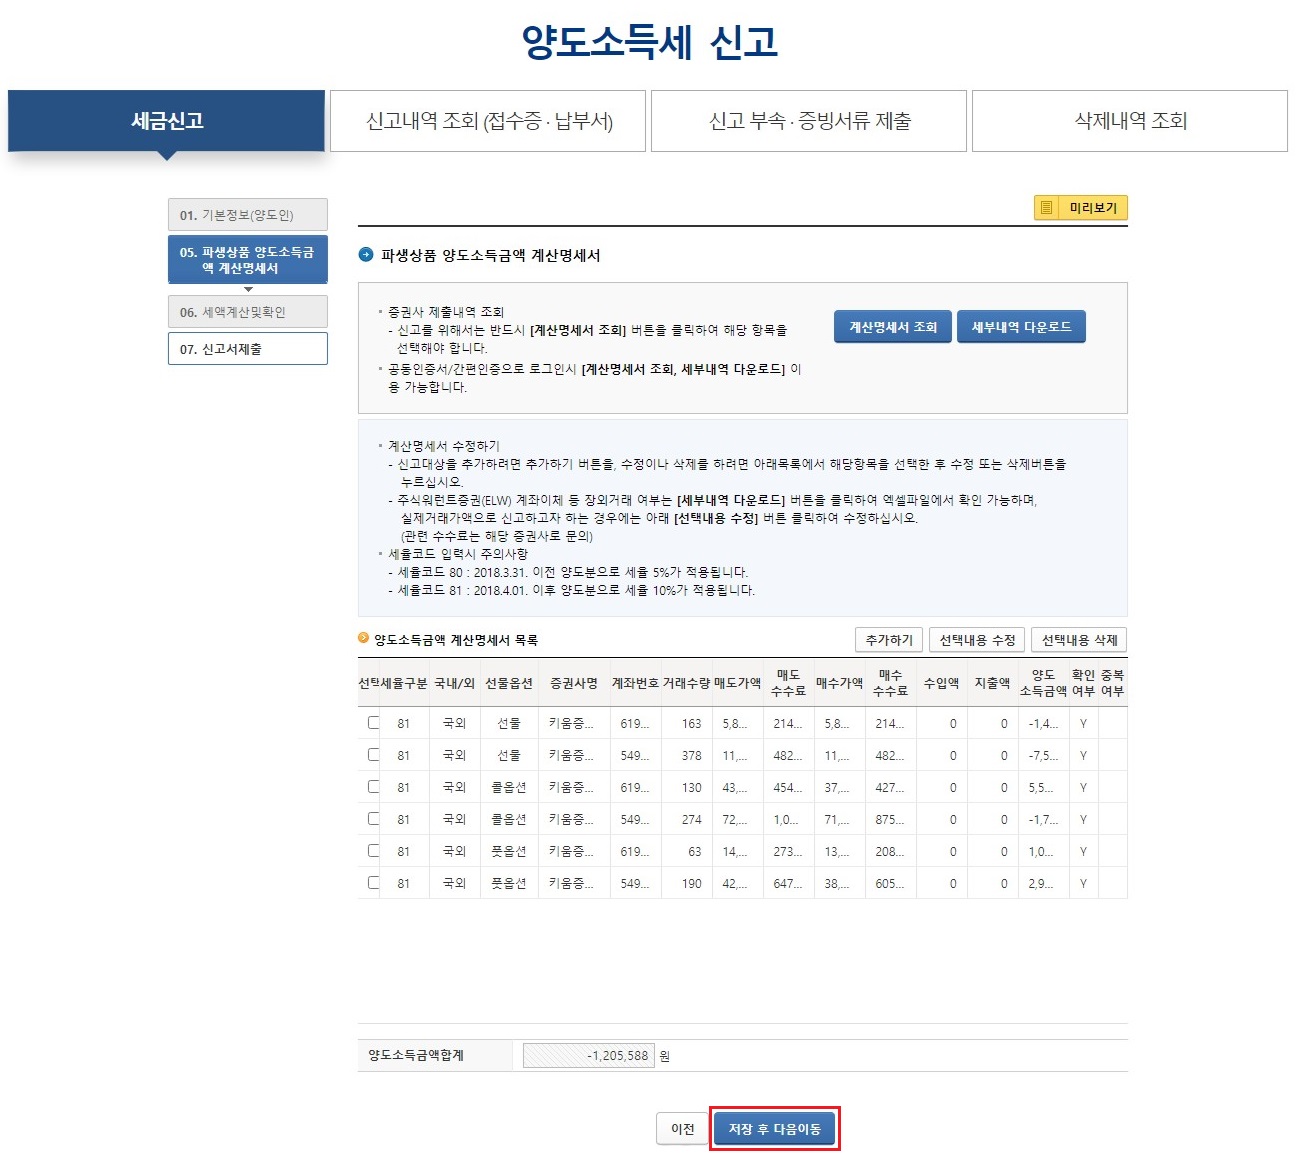Screen dimensions: 1300x1170
Task: Click 매수수수료 cell showing 875...
Action: (890, 819)
